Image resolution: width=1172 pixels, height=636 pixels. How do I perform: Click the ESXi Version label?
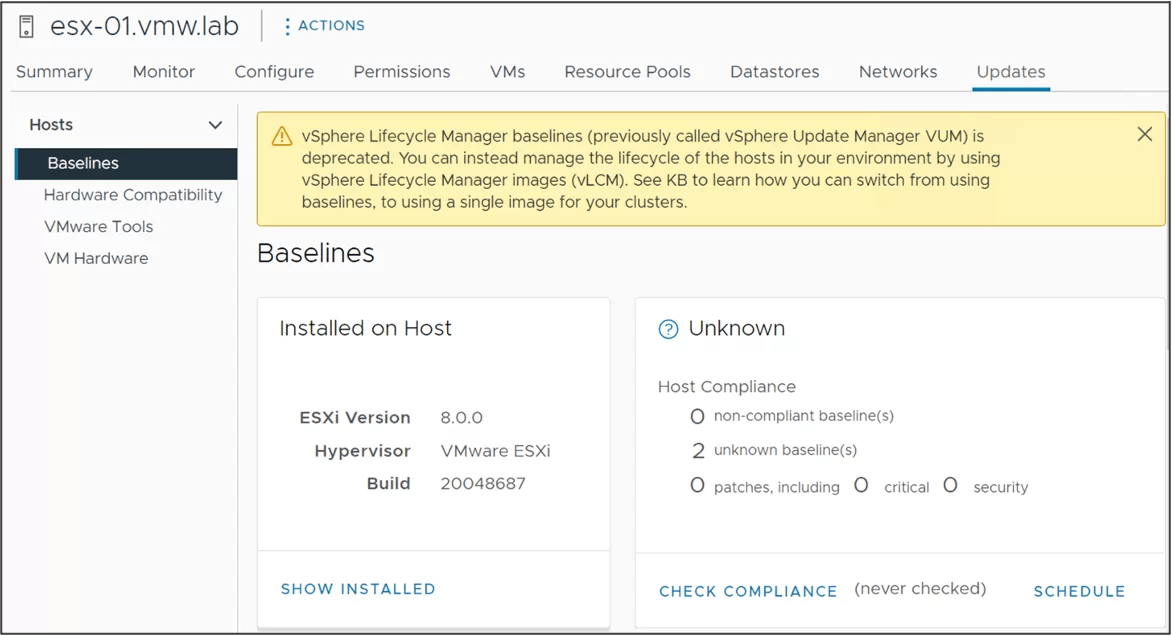click(355, 418)
